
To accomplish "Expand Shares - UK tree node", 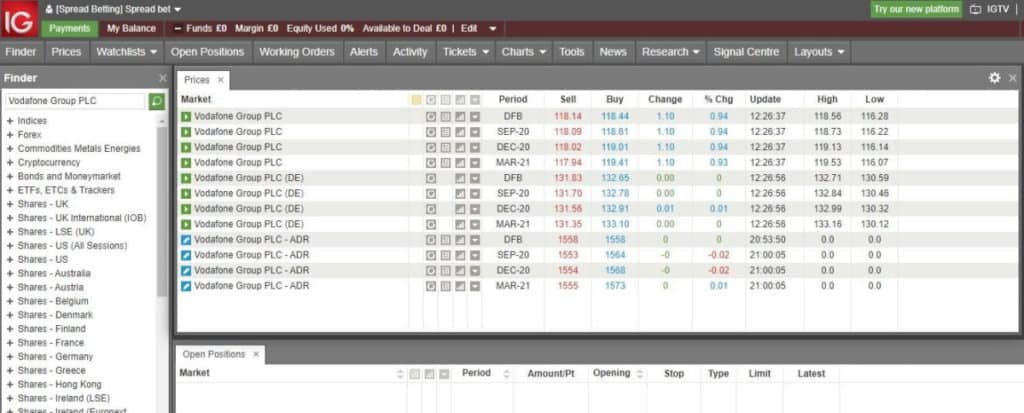I will pos(10,204).
